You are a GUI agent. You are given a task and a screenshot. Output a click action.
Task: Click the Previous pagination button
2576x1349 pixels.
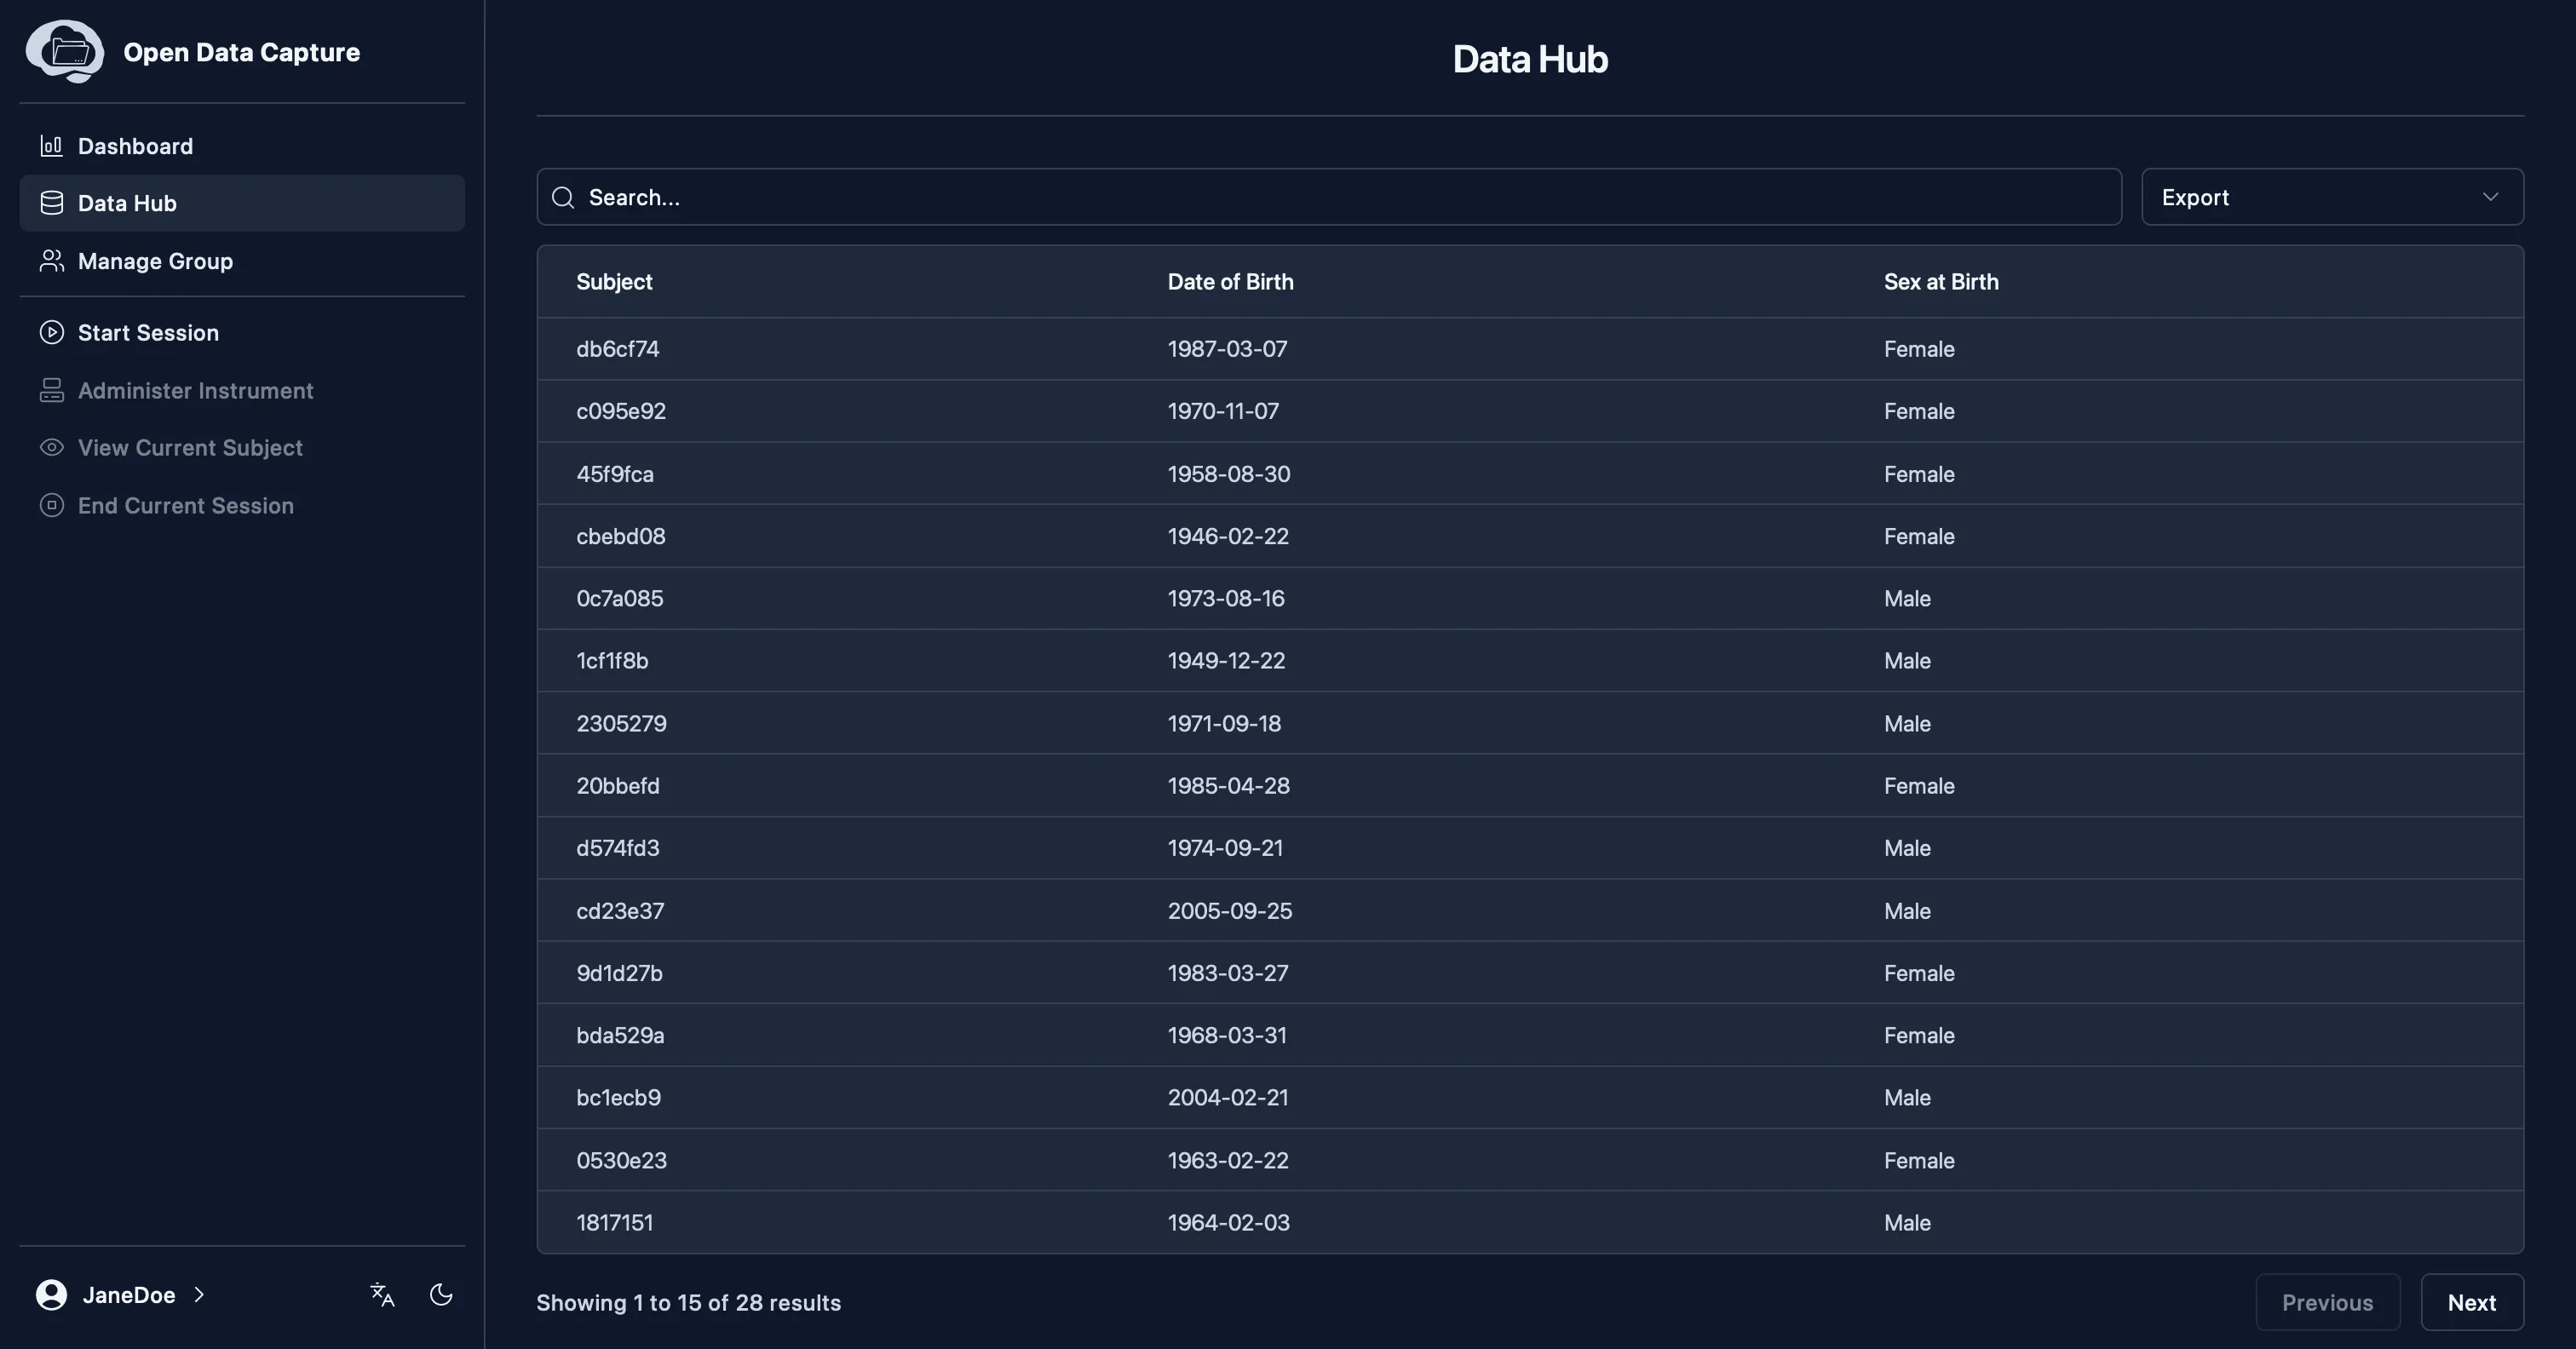pos(2328,1302)
